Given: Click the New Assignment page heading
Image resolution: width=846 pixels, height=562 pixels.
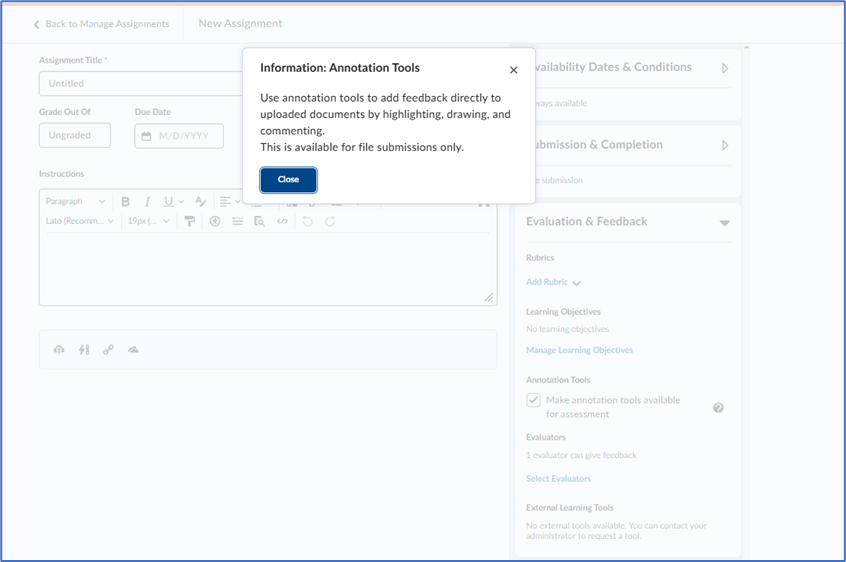Looking at the screenshot, I should pyautogui.click(x=240, y=24).
